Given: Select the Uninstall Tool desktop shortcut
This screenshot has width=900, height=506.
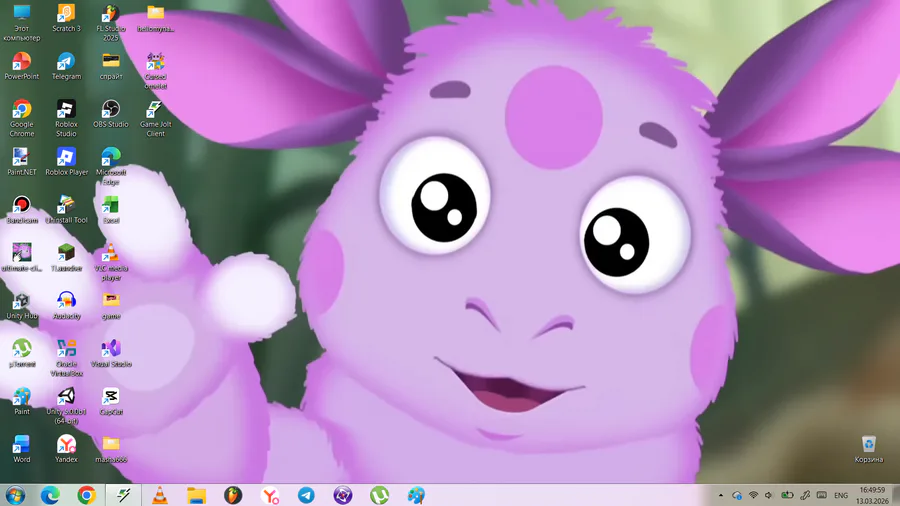Looking at the screenshot, I should (66, 209).
